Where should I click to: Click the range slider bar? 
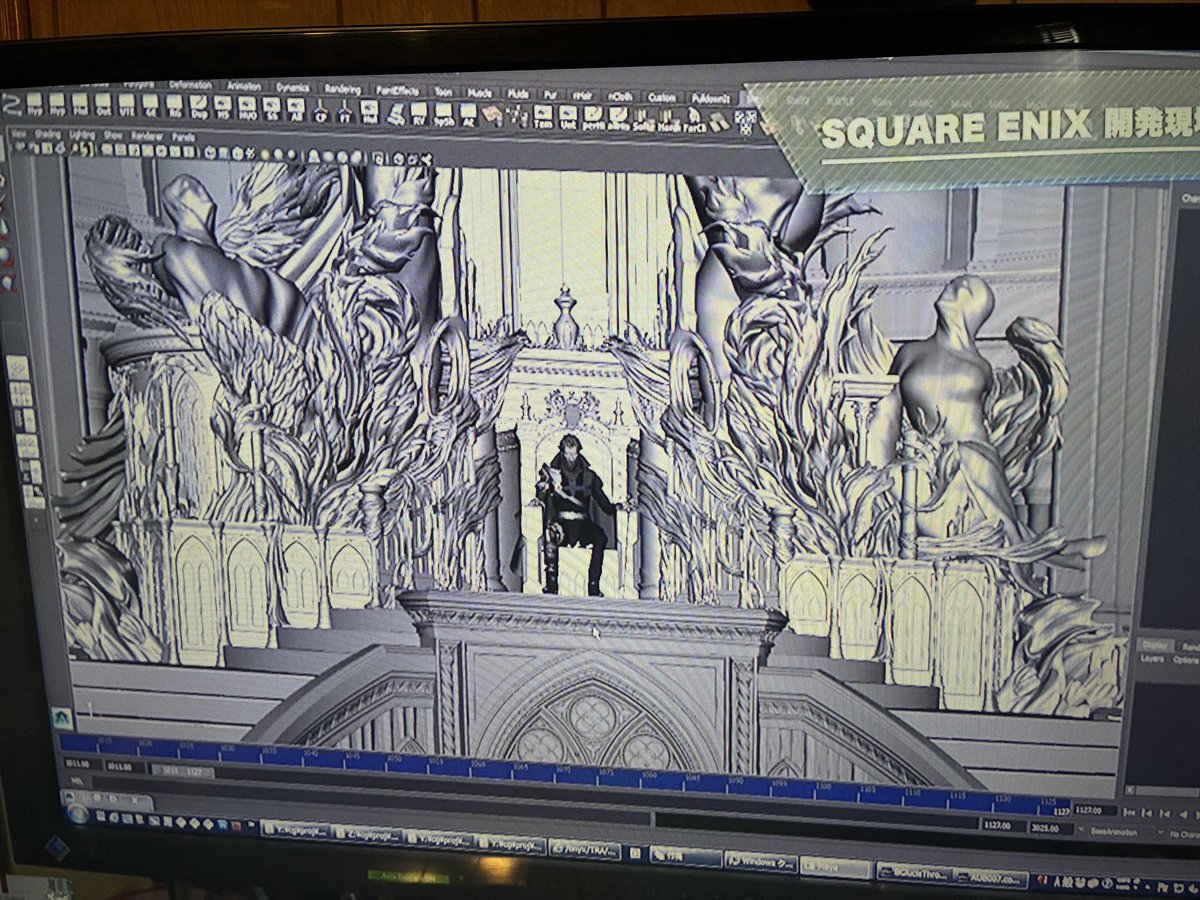click(x=182, y=771)
